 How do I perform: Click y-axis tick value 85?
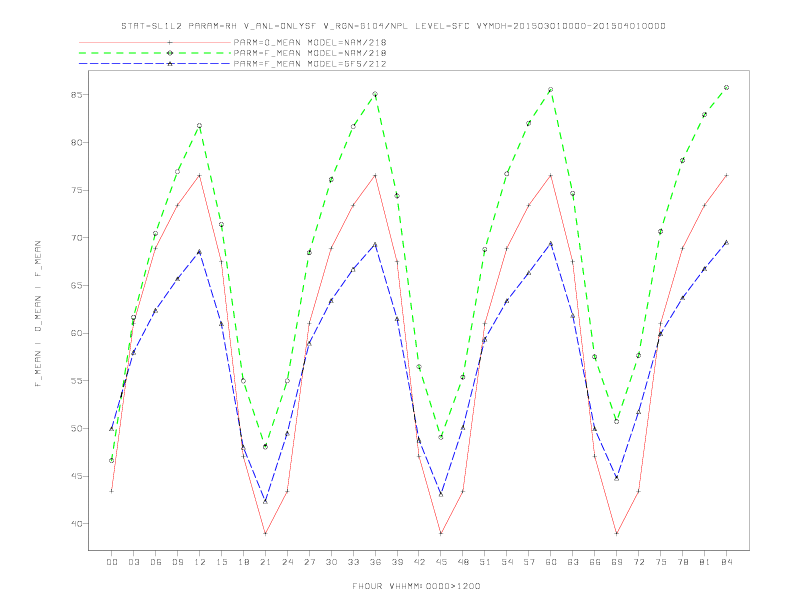(77, 94)
